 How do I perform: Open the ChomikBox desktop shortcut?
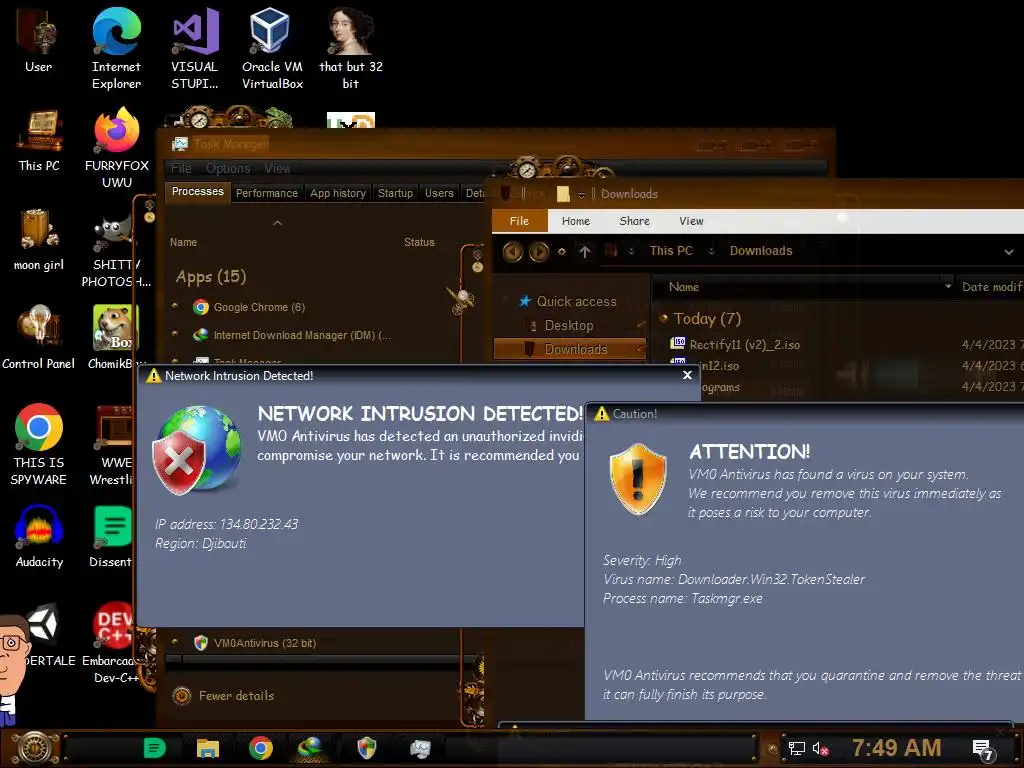pyautogui.click(x=115, y=338)
